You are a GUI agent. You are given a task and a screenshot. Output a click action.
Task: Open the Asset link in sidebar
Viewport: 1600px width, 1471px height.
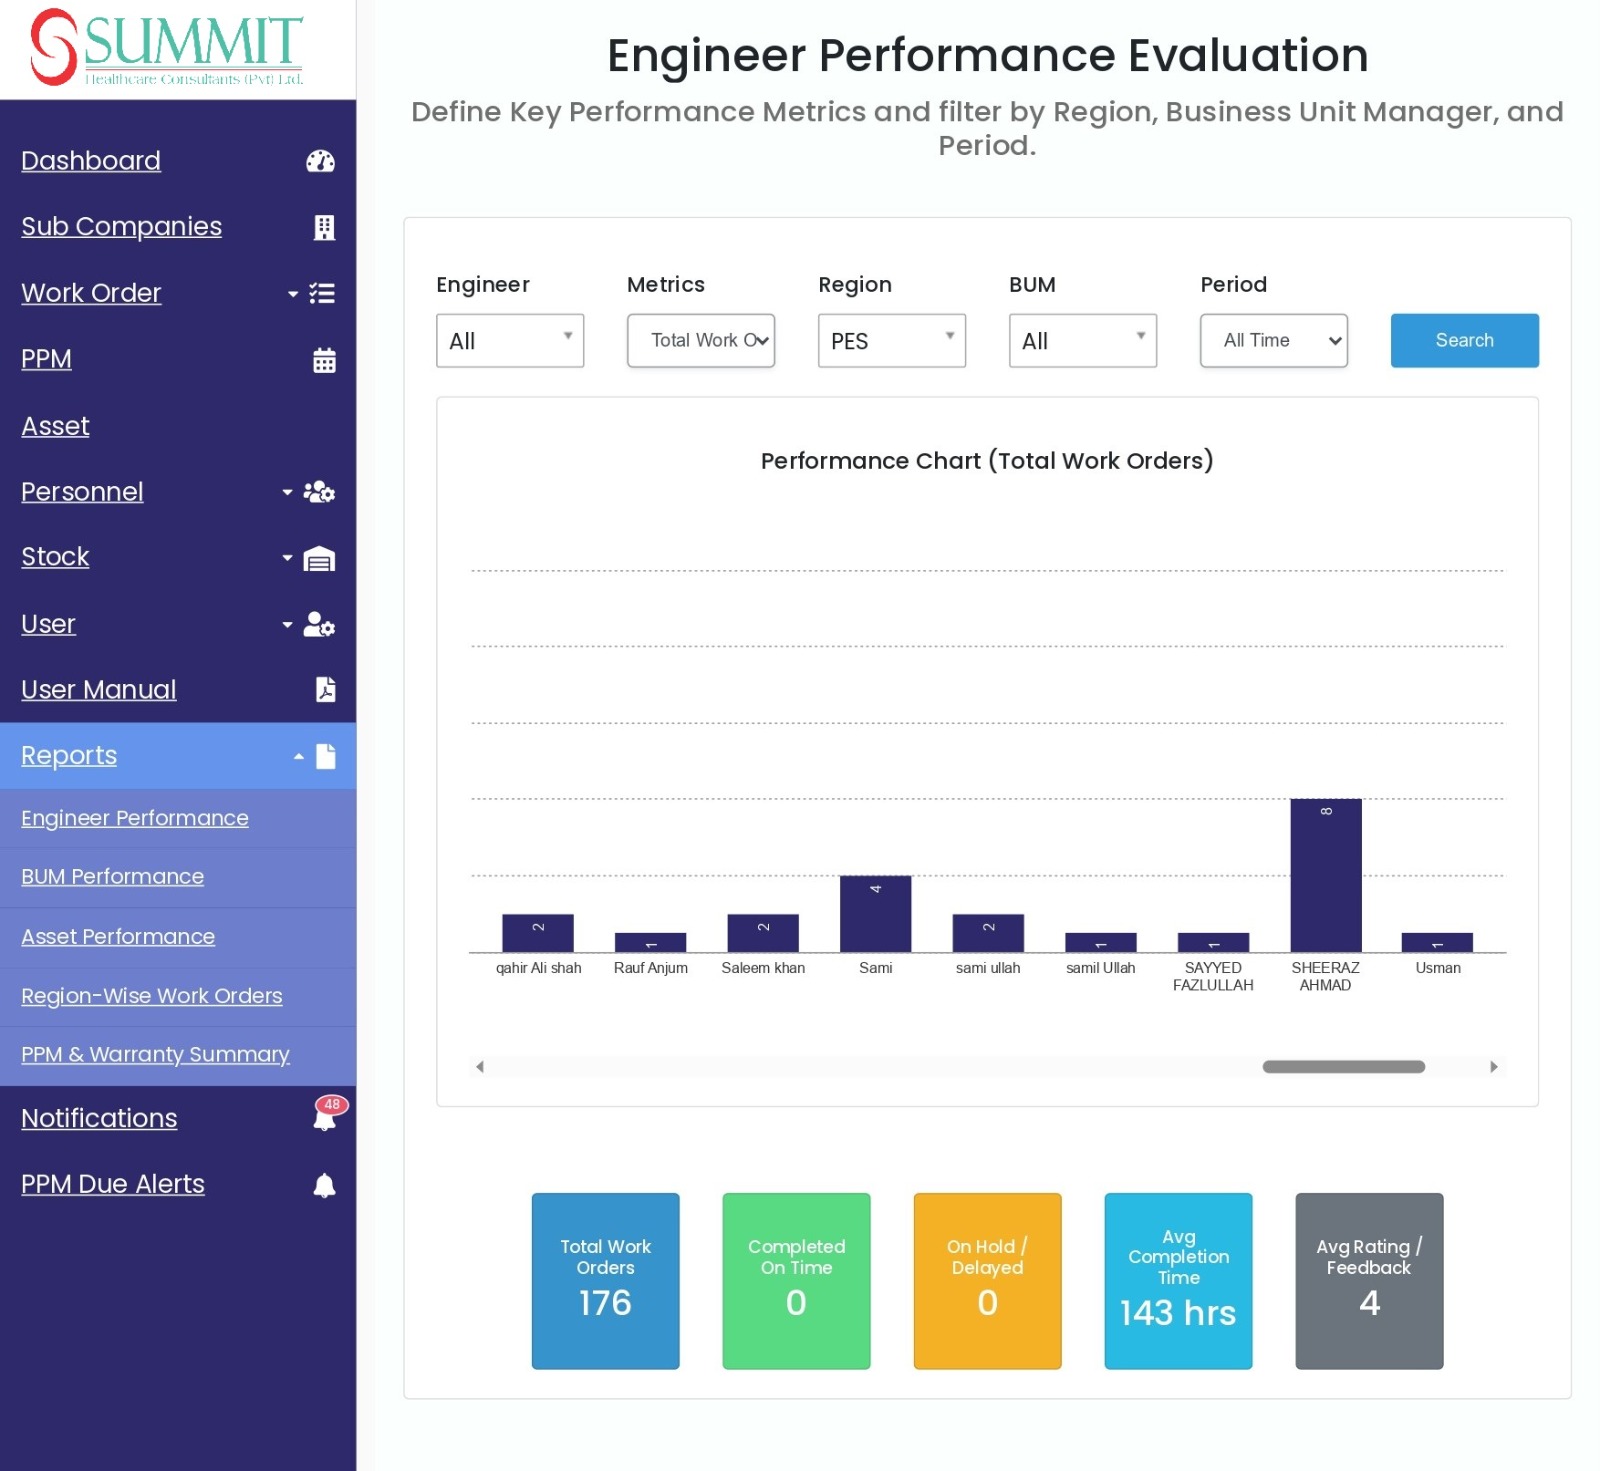pos(55,426)
